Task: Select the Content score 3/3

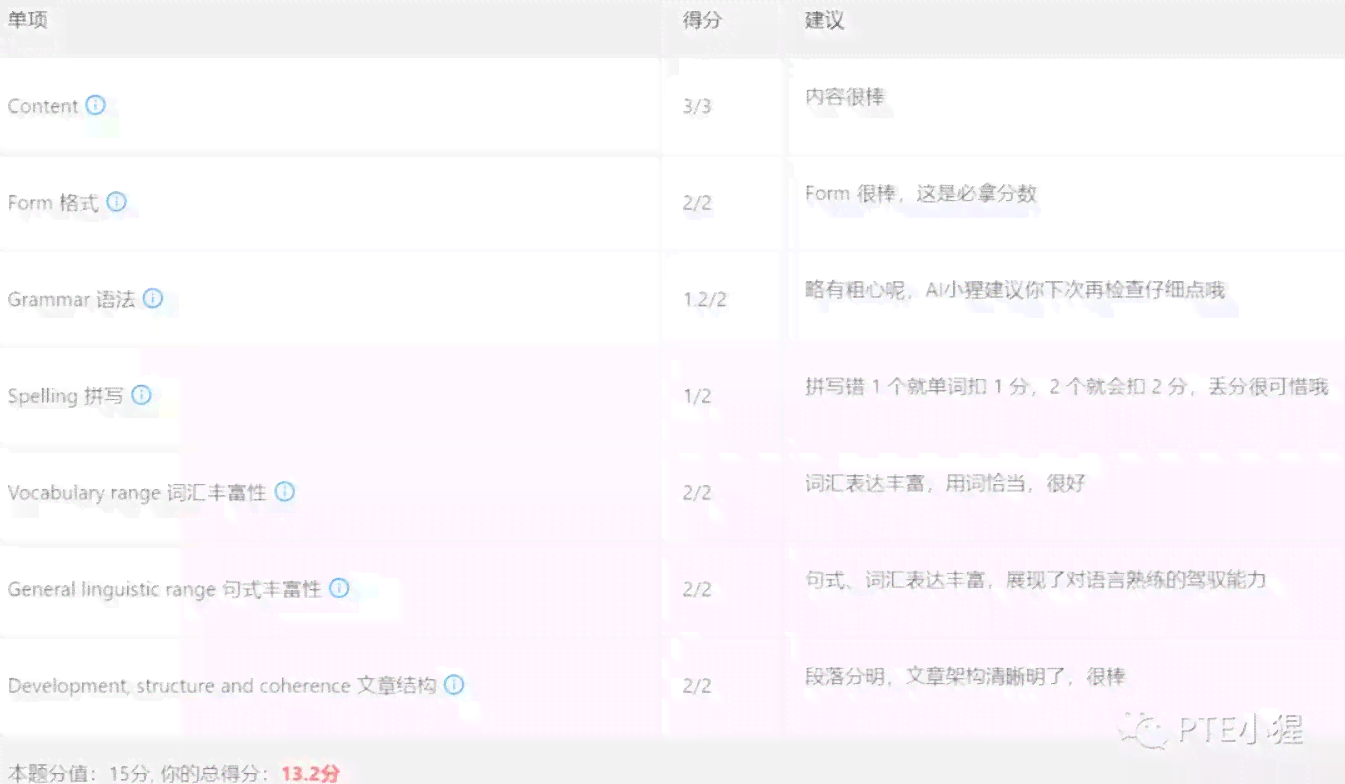Action: click(697, 106)
